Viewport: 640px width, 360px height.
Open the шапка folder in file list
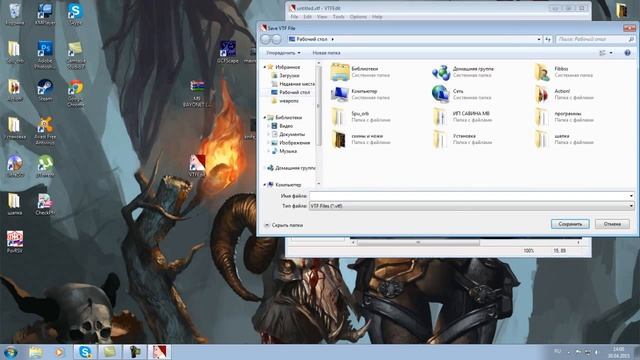(564, 139)
